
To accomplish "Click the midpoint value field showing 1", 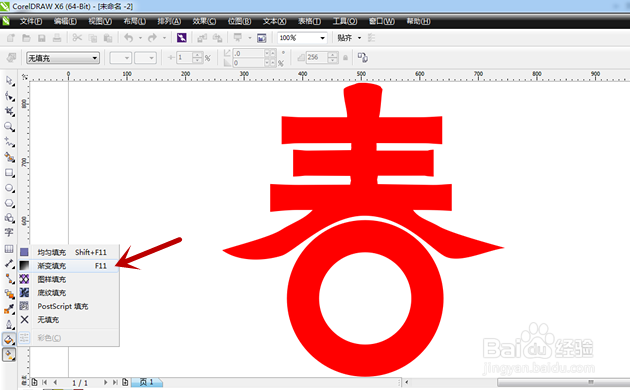I will tap(185, 58).
